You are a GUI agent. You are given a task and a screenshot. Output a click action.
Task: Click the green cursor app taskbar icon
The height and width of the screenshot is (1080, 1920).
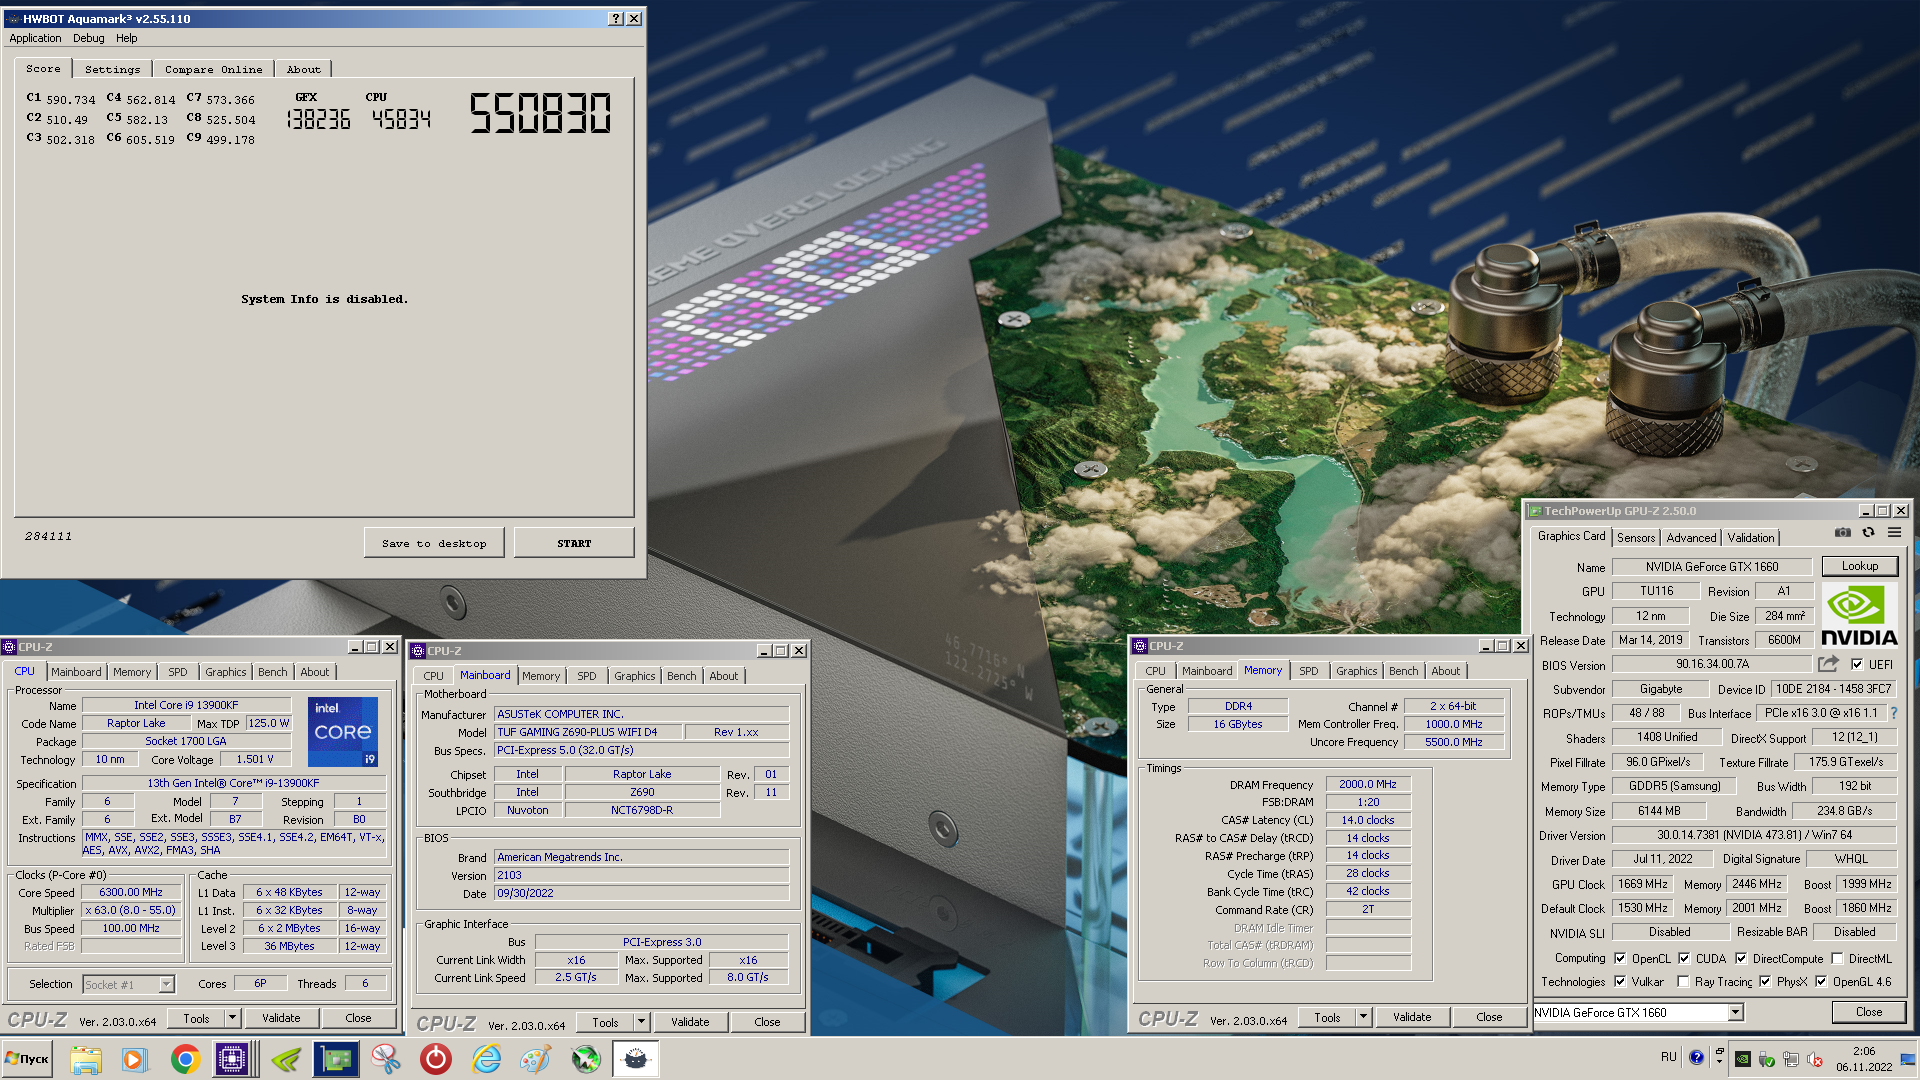(x=586, y=1059)
